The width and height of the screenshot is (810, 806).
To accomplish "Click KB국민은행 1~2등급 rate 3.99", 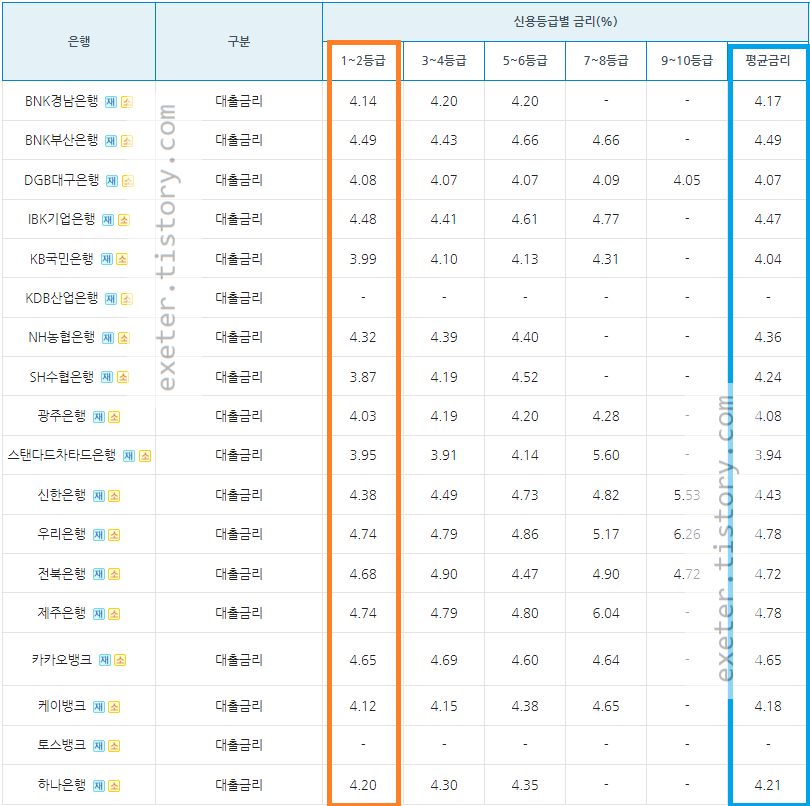I will click(363, 259).
